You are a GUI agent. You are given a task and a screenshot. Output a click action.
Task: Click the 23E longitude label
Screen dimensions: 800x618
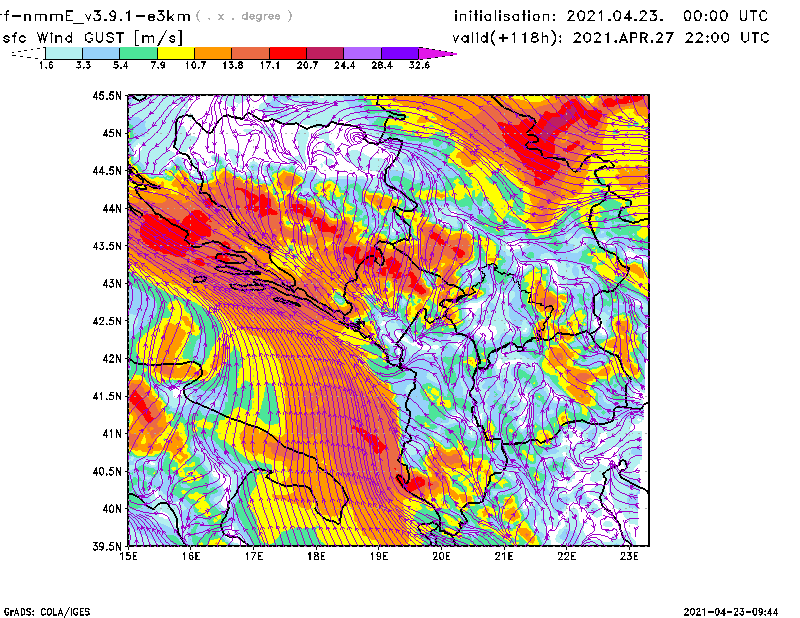point(629,556)
